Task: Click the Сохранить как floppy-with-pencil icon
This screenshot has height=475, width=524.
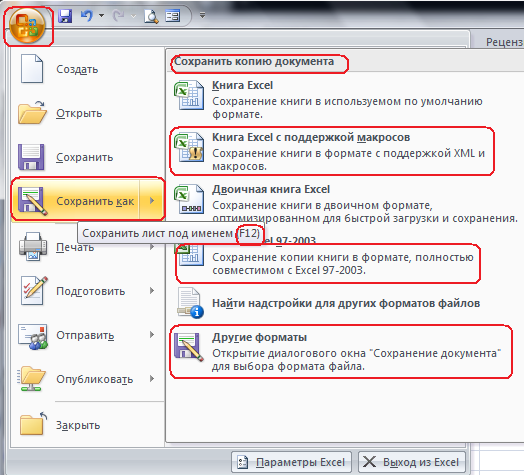Action: [32, 201]
